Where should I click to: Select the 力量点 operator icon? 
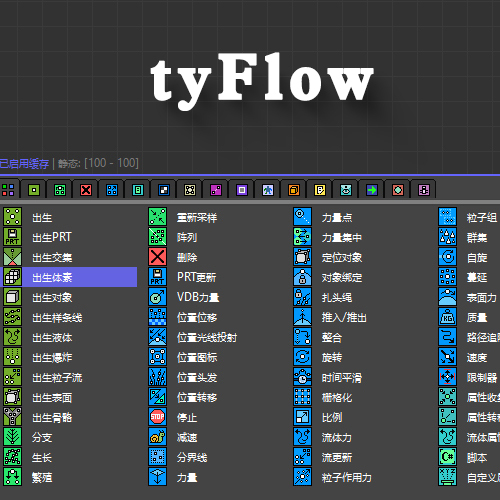coord(302,216)
